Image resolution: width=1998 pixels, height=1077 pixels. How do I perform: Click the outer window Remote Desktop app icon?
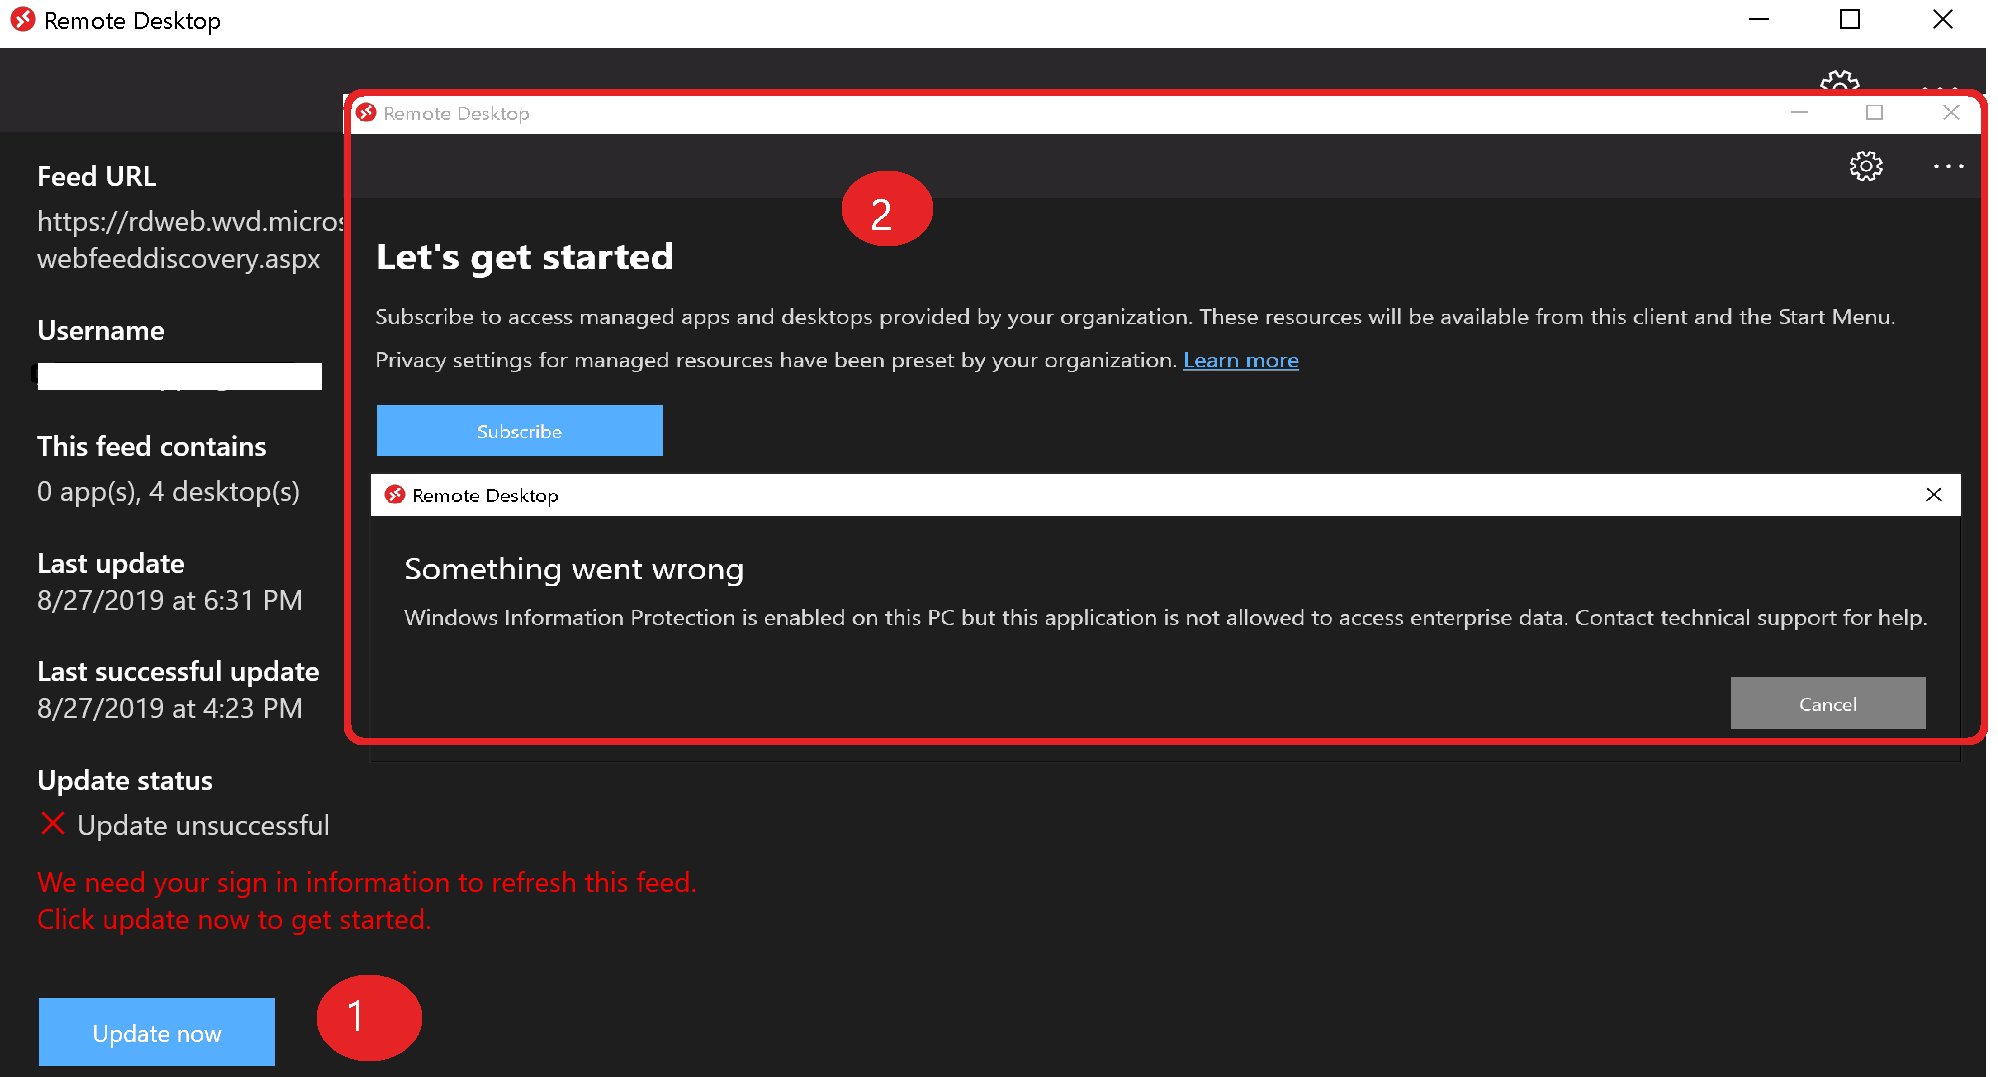click(x=23, y=20)
